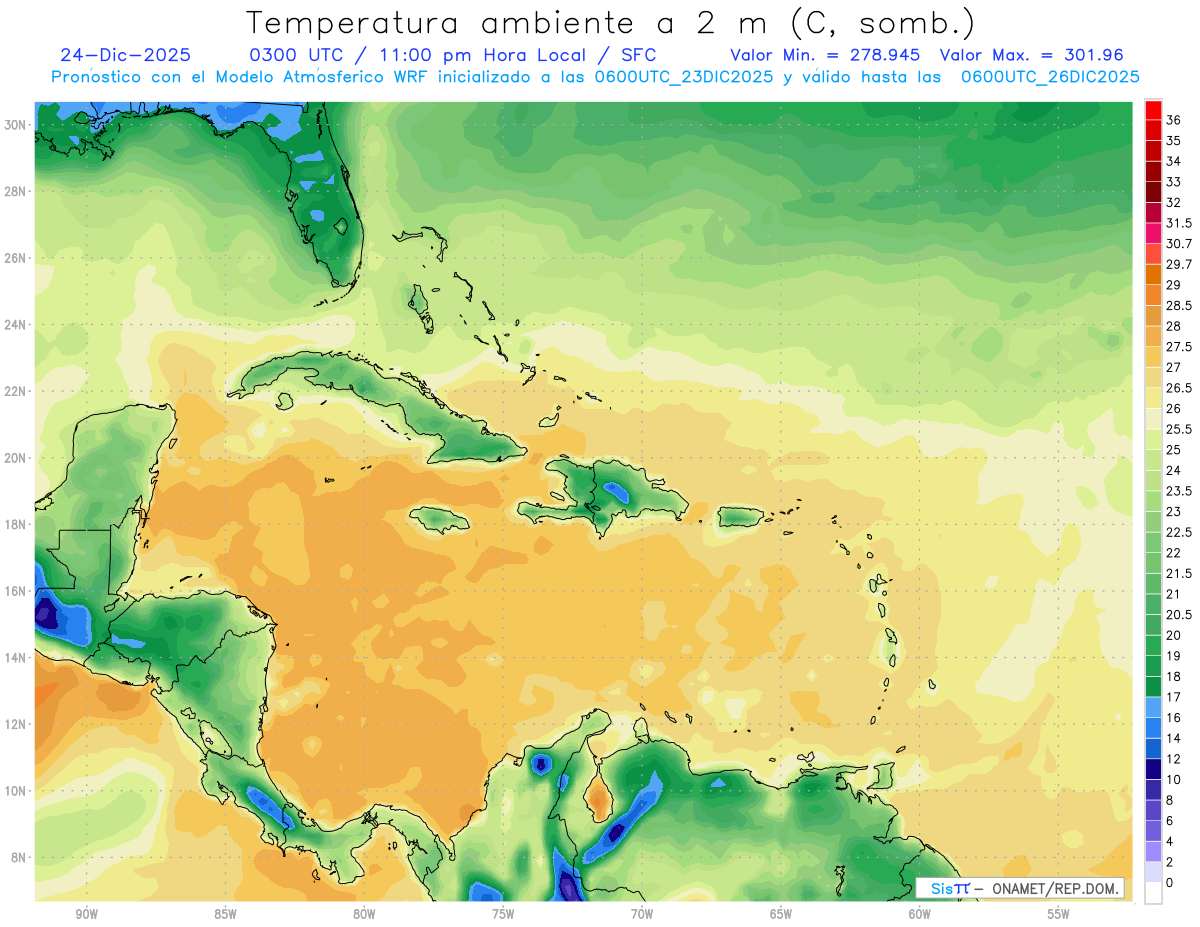Click the legend value label "20.5"
Image resolution: width=1200 pixels, height=927 pixels.
coord(1179,614)
